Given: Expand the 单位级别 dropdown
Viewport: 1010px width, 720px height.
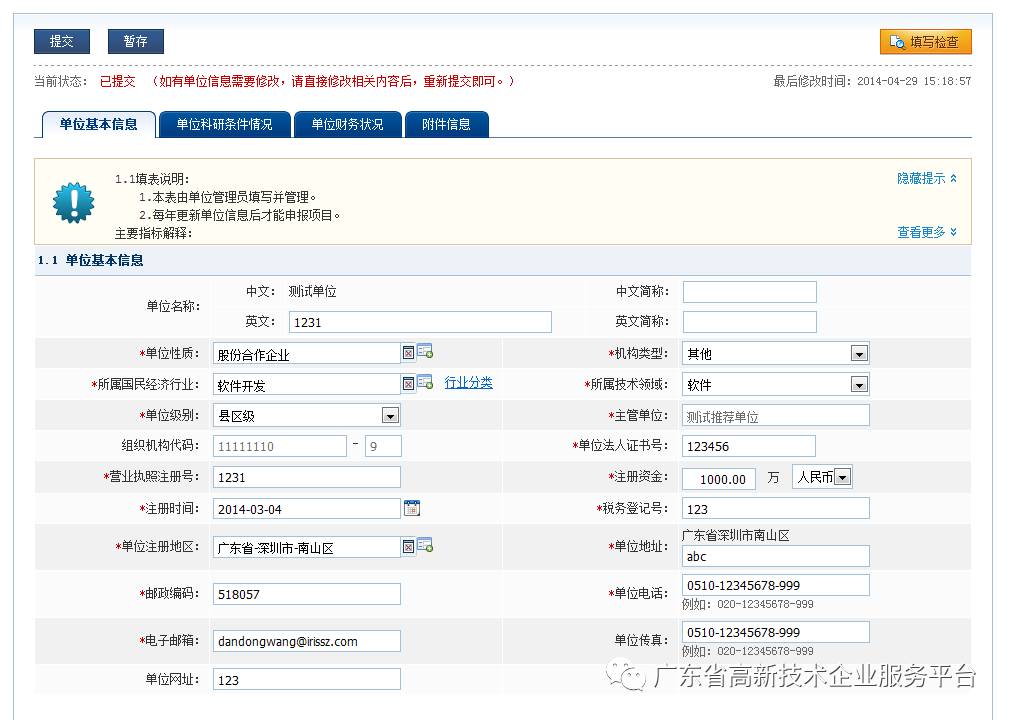Looking at the screenshot, I should pyautogui.click(x=390, y=415).
